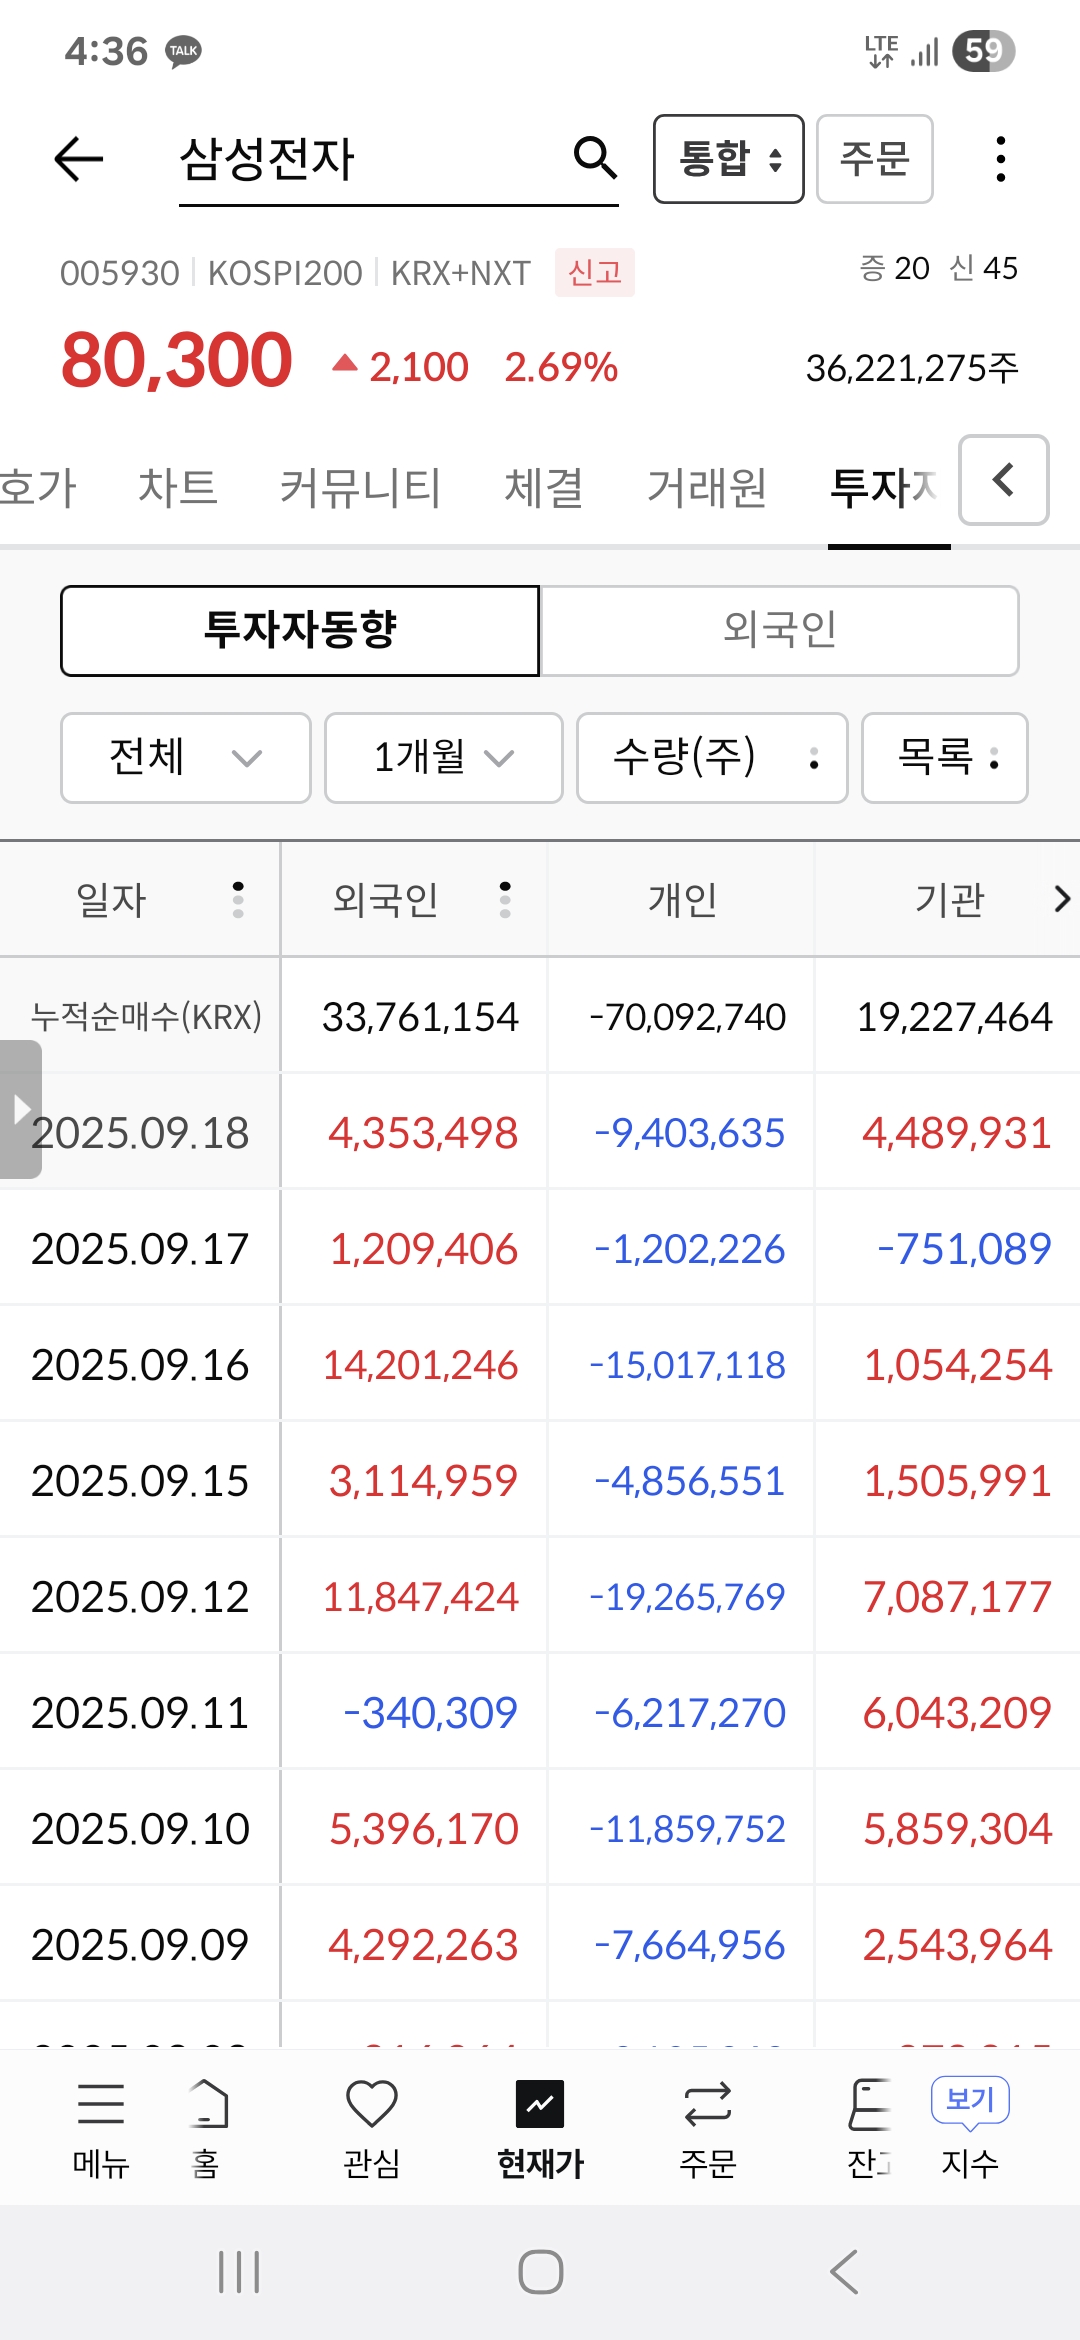Image resolution: width=1080 pixels, height=2340 pixels.
Task: Tap the back arrow icon at top
Action: tap(79, 159)
